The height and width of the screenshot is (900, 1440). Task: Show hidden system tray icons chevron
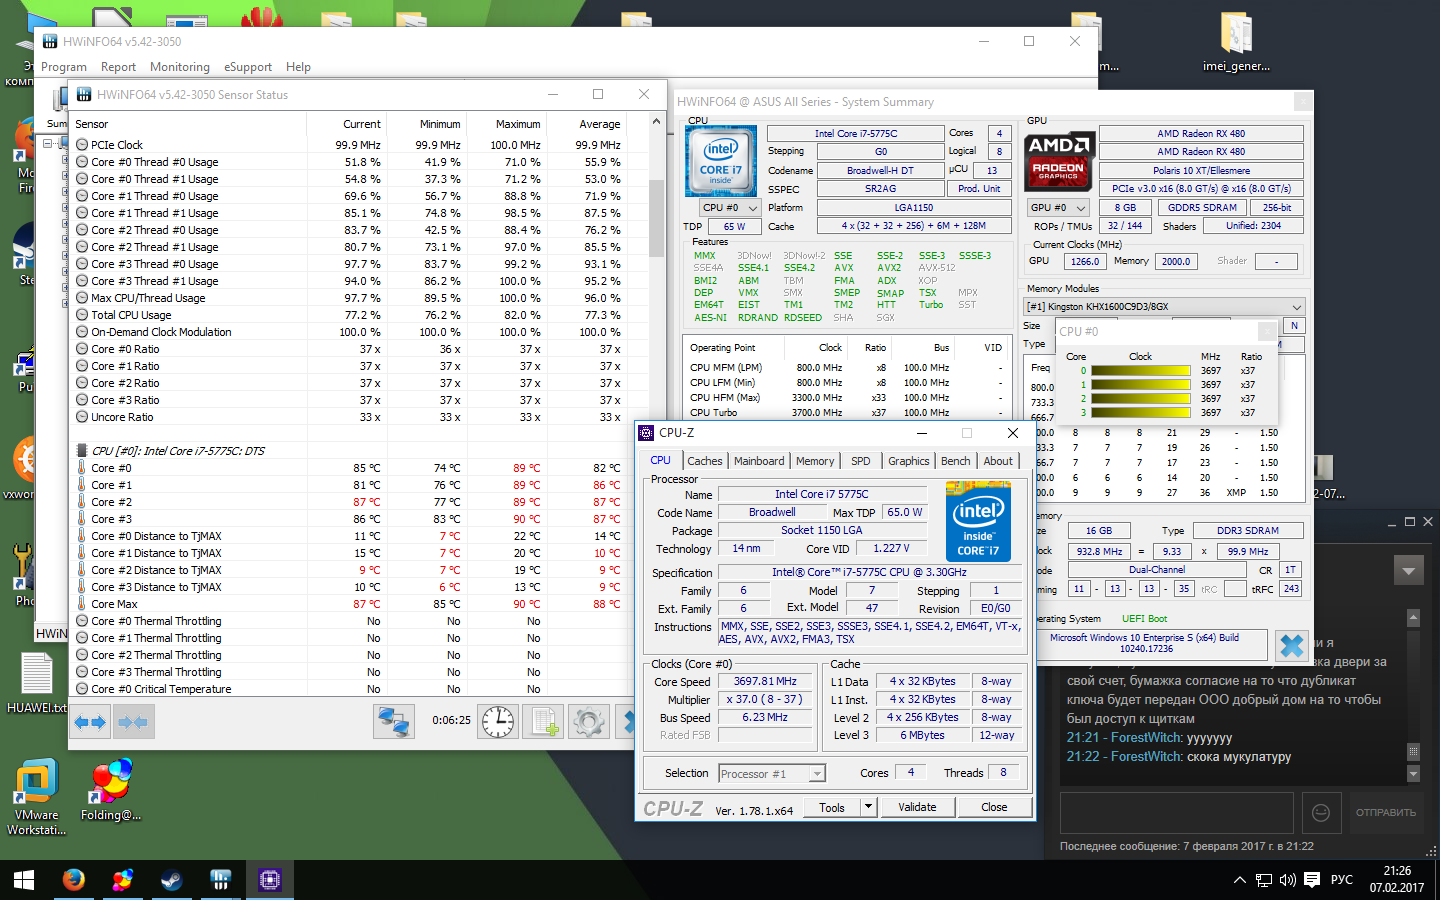click(1240, 880)
